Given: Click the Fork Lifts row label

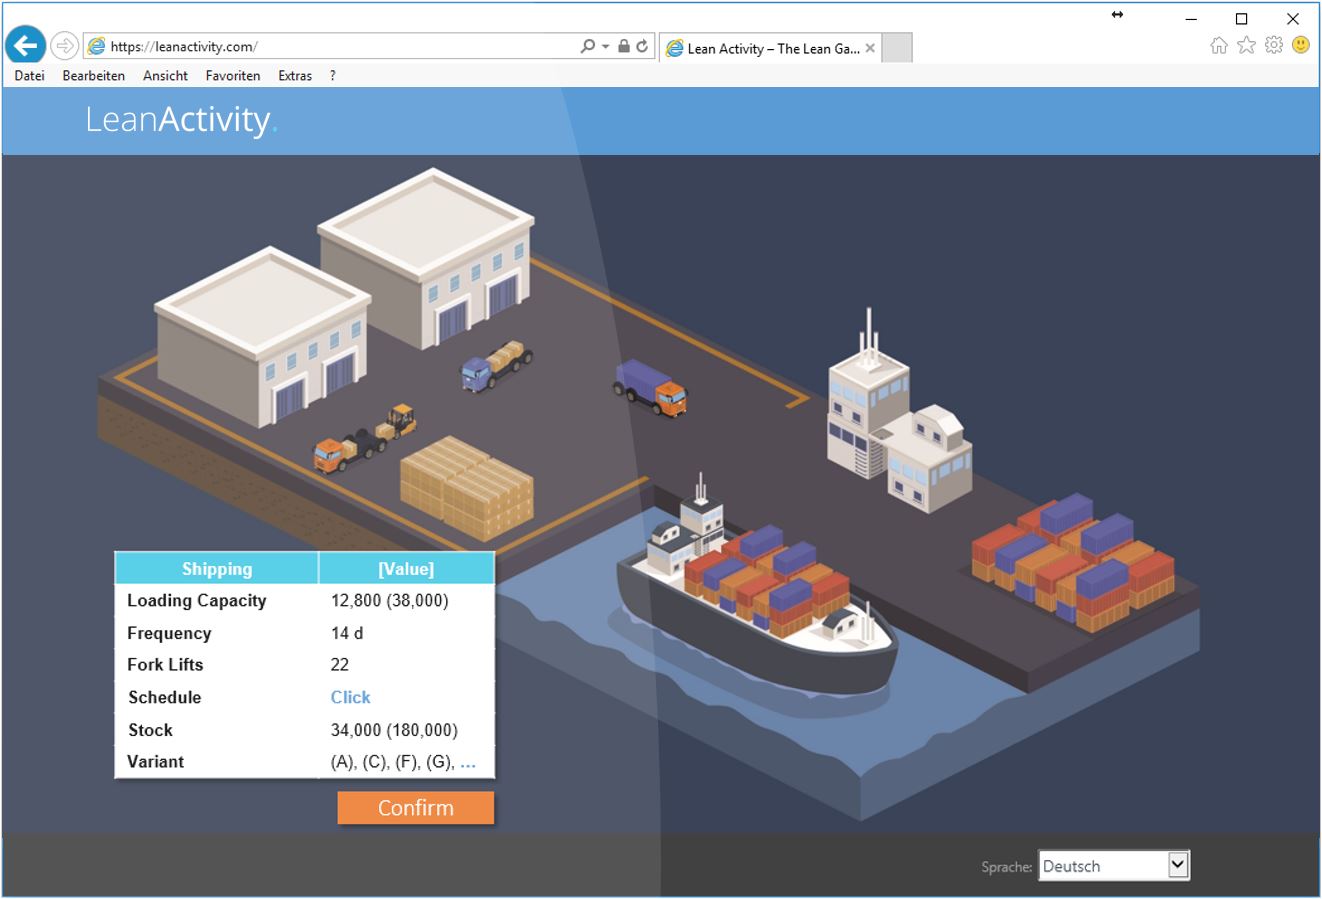Looking at the screenshot, I should pyautogui.click(x=165, y=665).
